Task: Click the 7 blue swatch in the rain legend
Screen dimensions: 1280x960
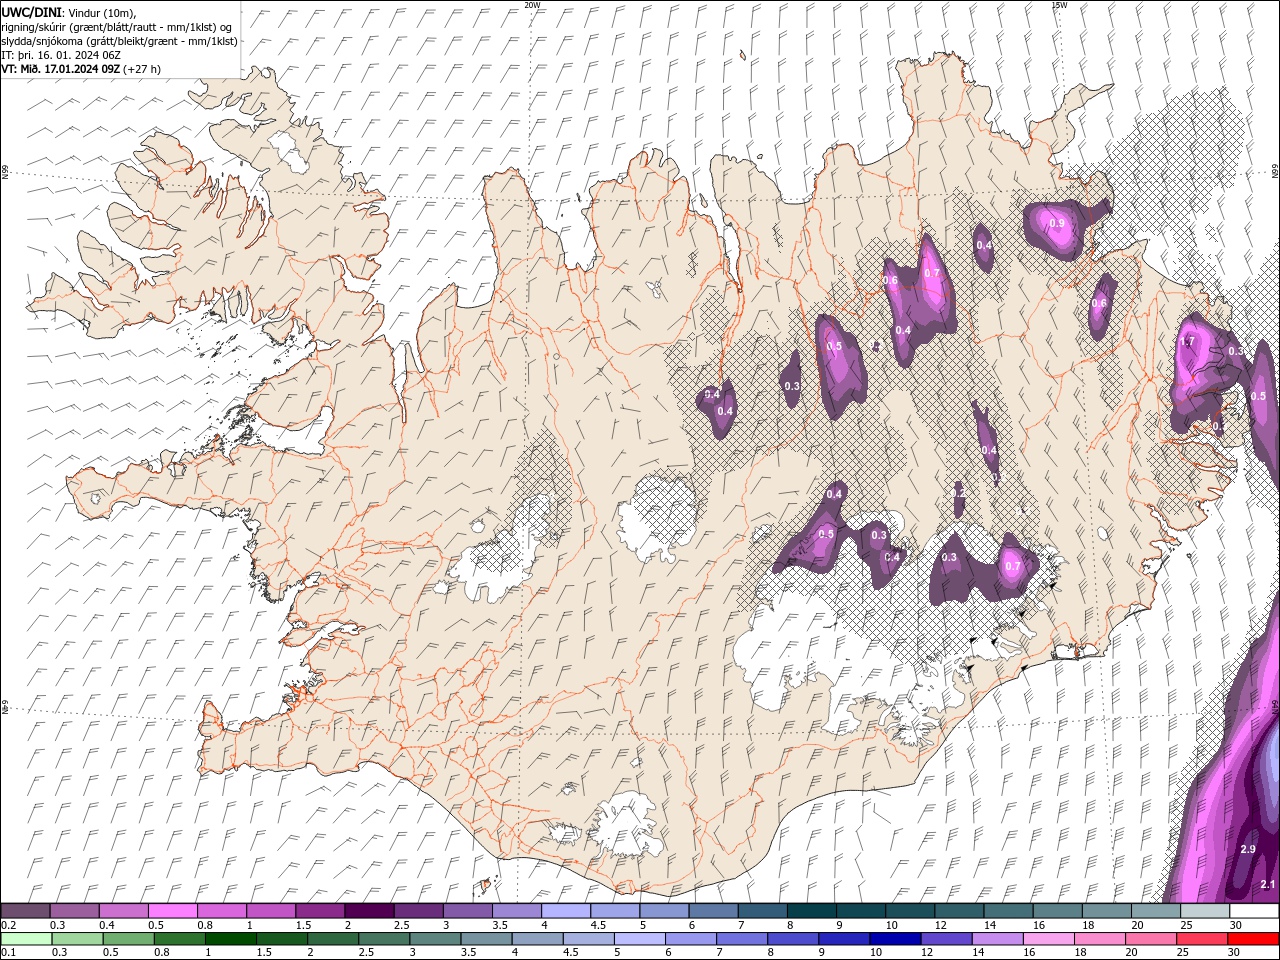Action: (742, 938)
